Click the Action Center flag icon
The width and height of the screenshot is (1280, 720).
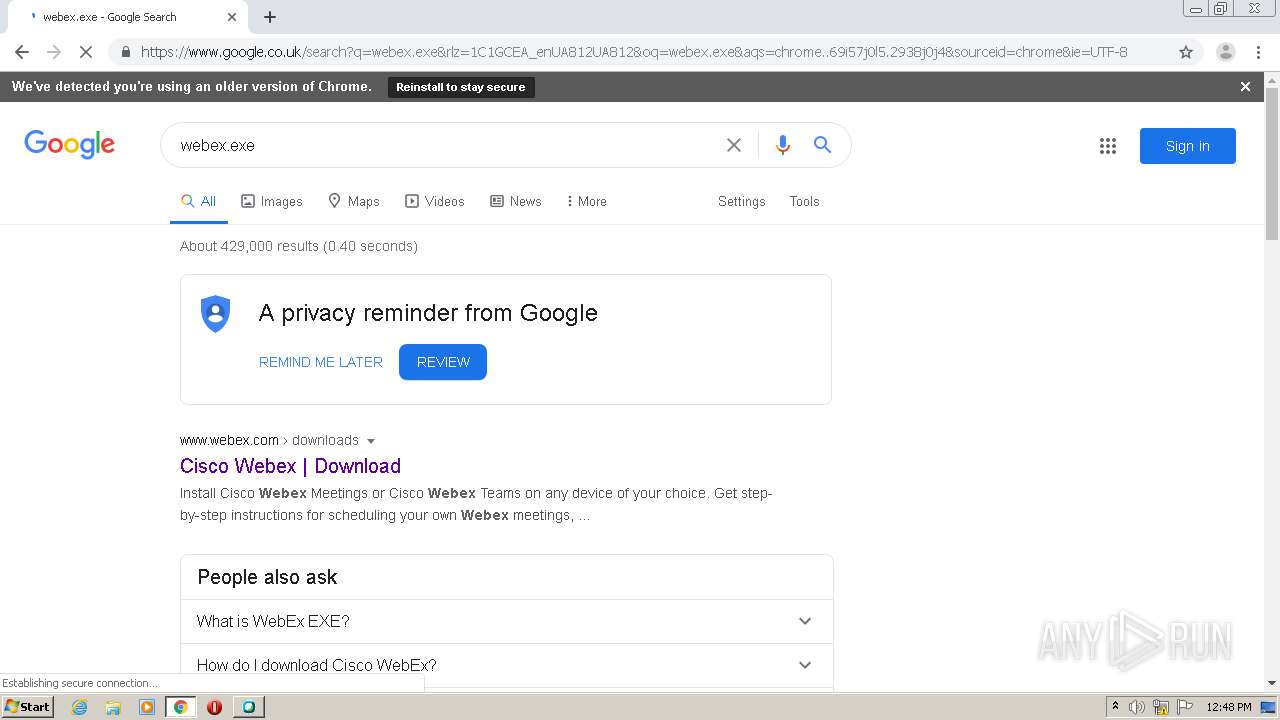(x=1185, y=707)
